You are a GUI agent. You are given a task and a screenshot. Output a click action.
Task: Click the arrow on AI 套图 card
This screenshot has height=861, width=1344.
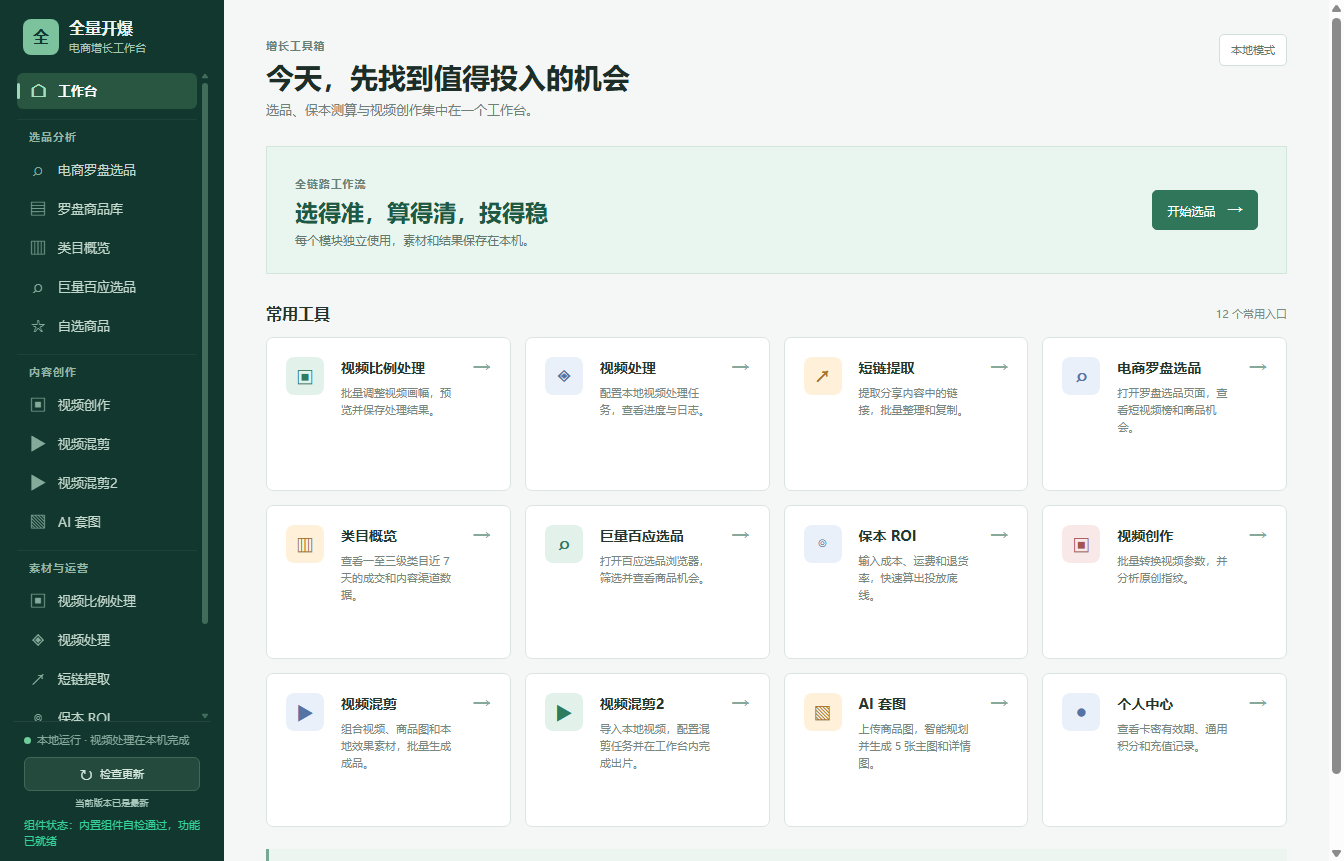click(999, 703)
